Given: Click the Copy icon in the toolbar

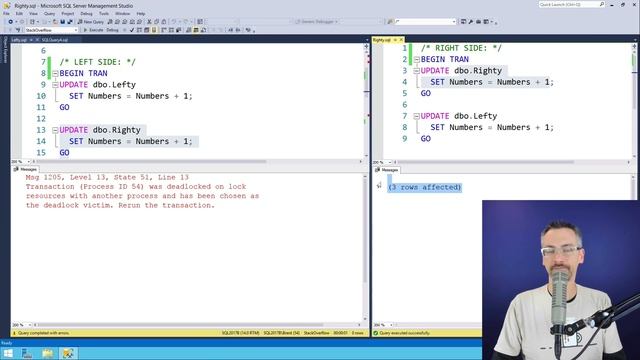Looking at the screenshot, I should click(157, 22).
